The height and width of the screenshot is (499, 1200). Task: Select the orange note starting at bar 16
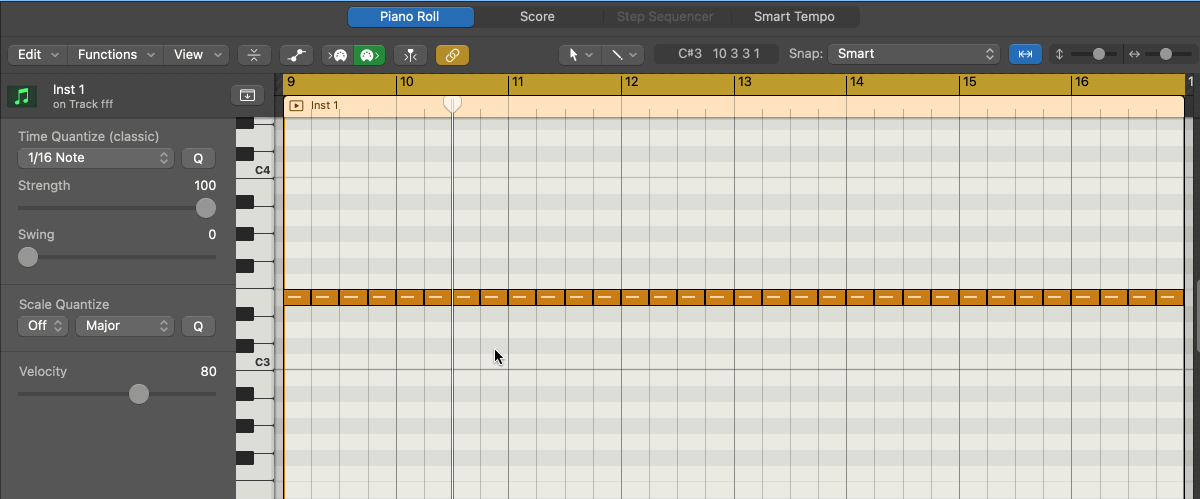pyautogui.click(x=1086, y=298)
